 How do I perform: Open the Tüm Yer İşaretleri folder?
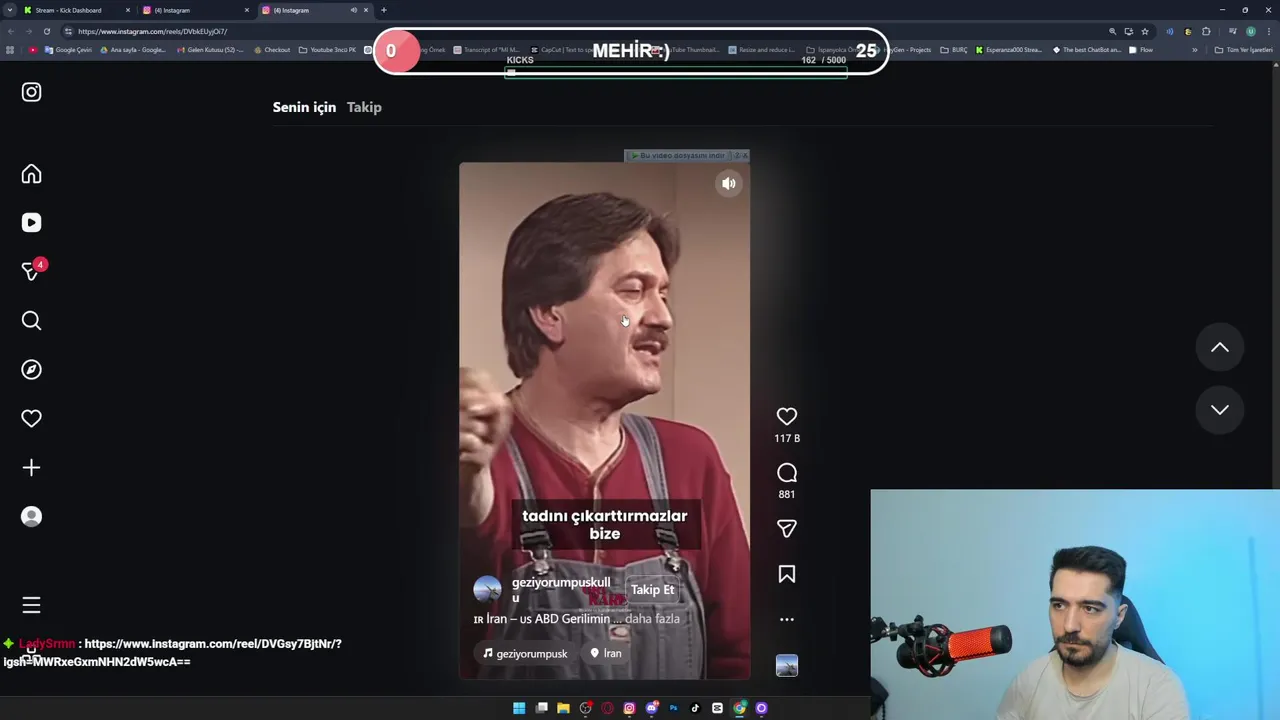point(1243,50)
